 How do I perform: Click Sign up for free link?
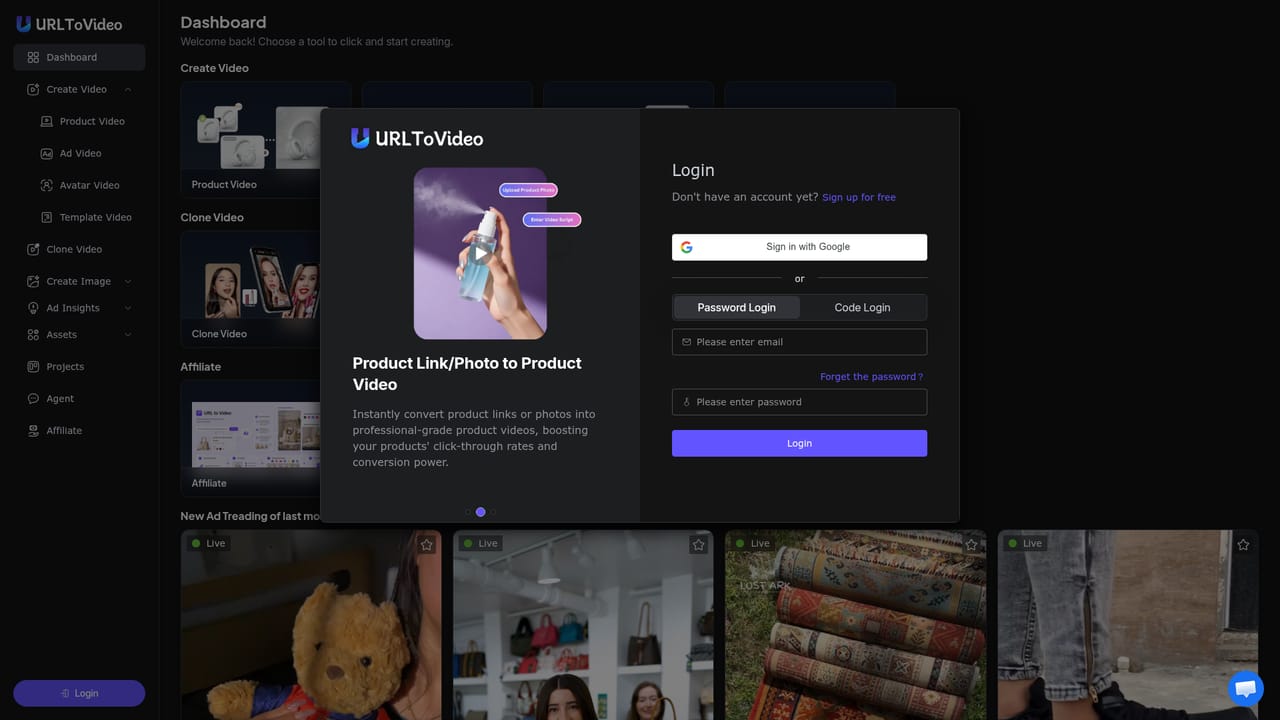click(x=859, y=197)
